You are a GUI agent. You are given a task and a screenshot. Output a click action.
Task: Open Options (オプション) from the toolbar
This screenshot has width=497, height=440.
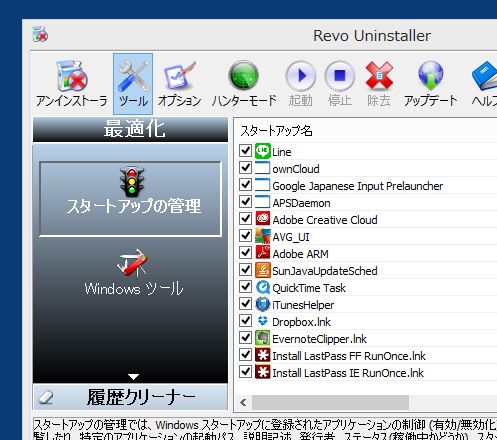pyautogui.click(x=180, y=84)
